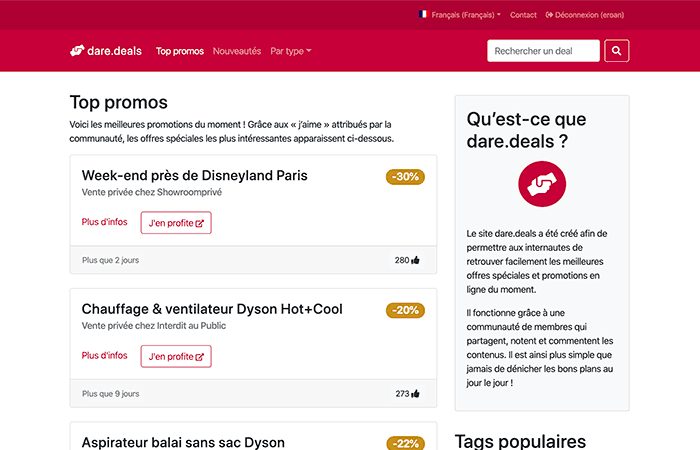Click Vente privée chez Interdit au Public subtitle
The image size is (700, 450).
pos(154,325)
